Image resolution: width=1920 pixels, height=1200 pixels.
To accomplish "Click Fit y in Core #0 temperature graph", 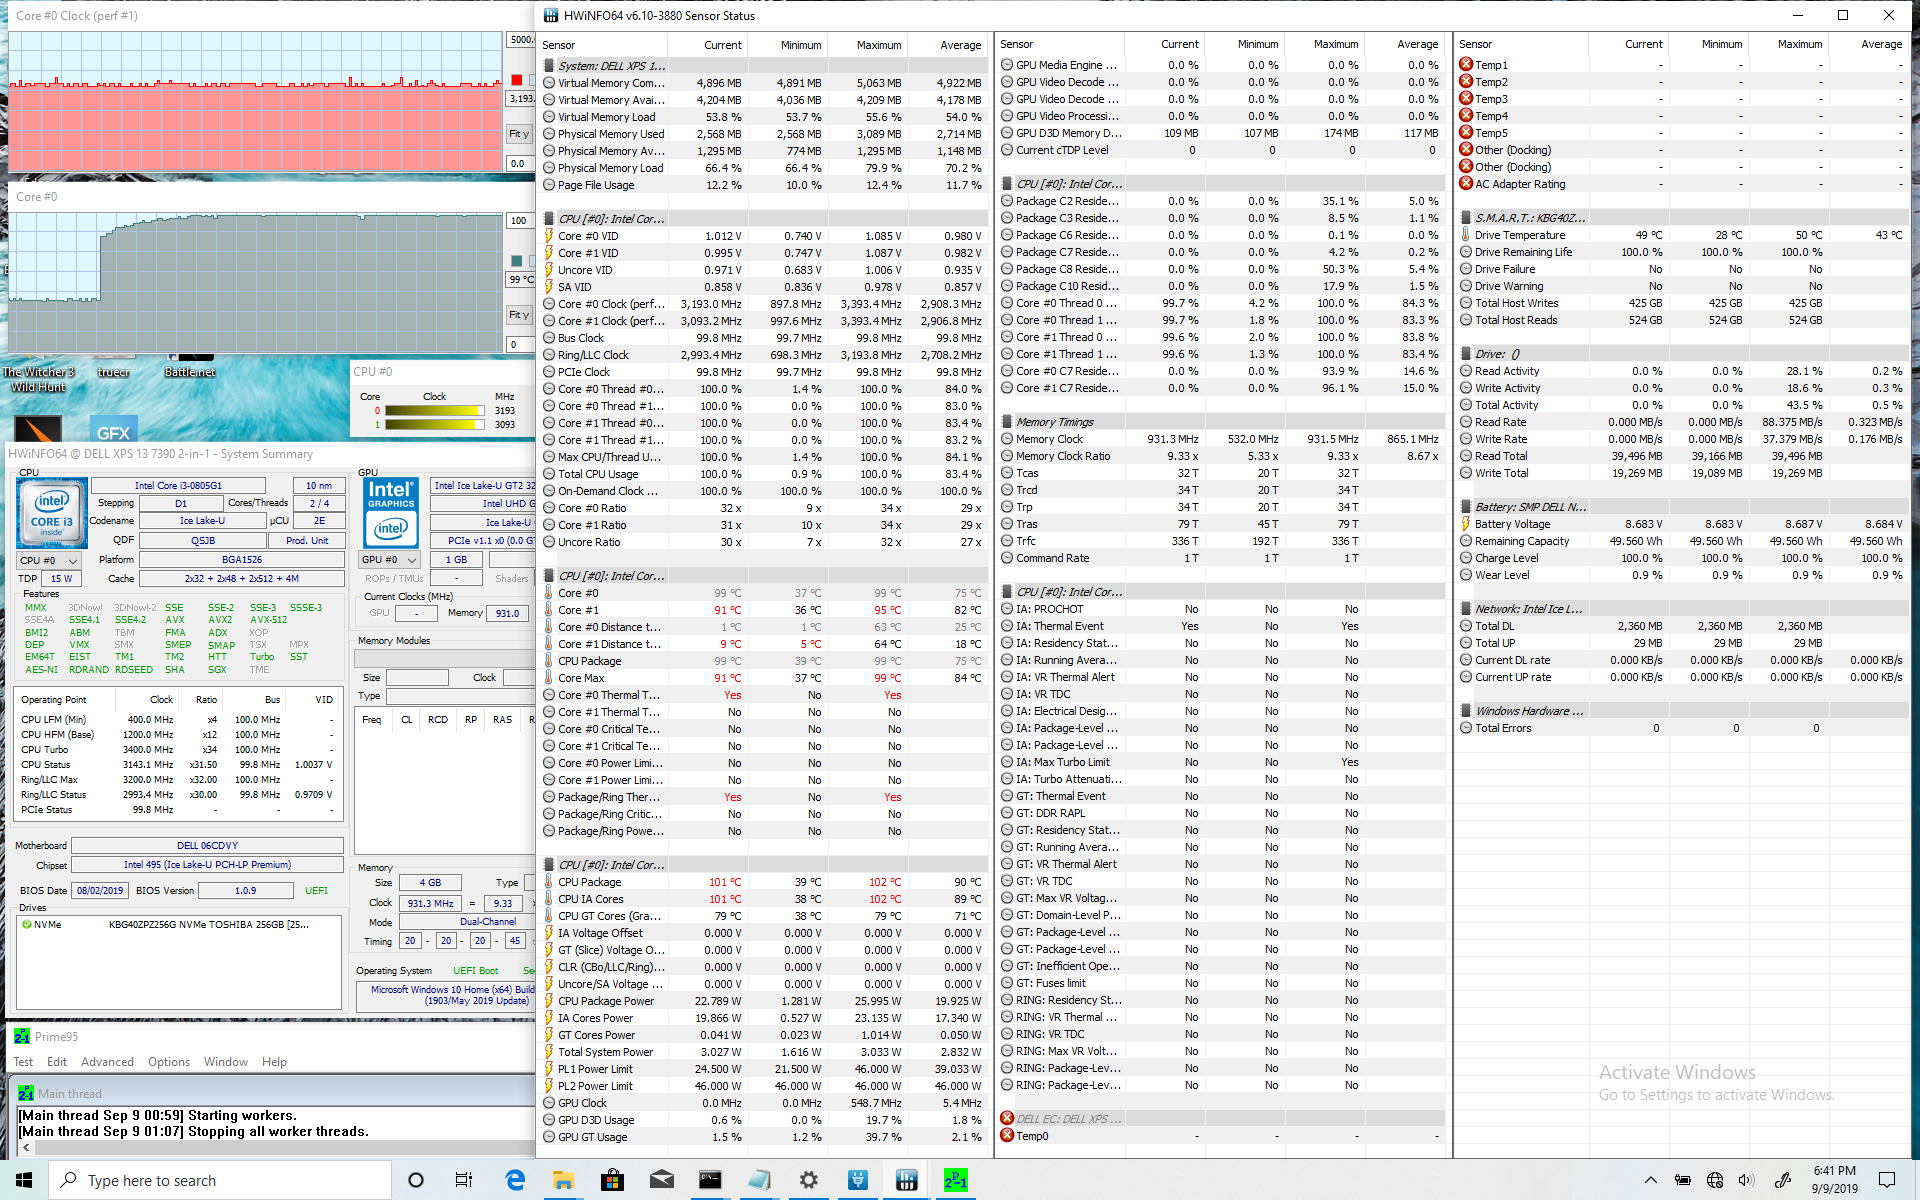I will (x=519, y=315).
